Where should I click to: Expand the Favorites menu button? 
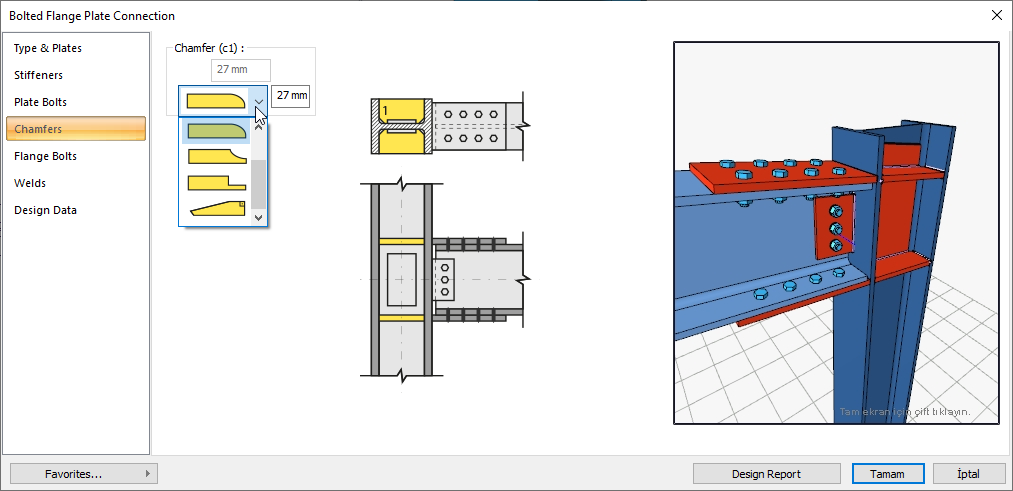pos(84,474)
